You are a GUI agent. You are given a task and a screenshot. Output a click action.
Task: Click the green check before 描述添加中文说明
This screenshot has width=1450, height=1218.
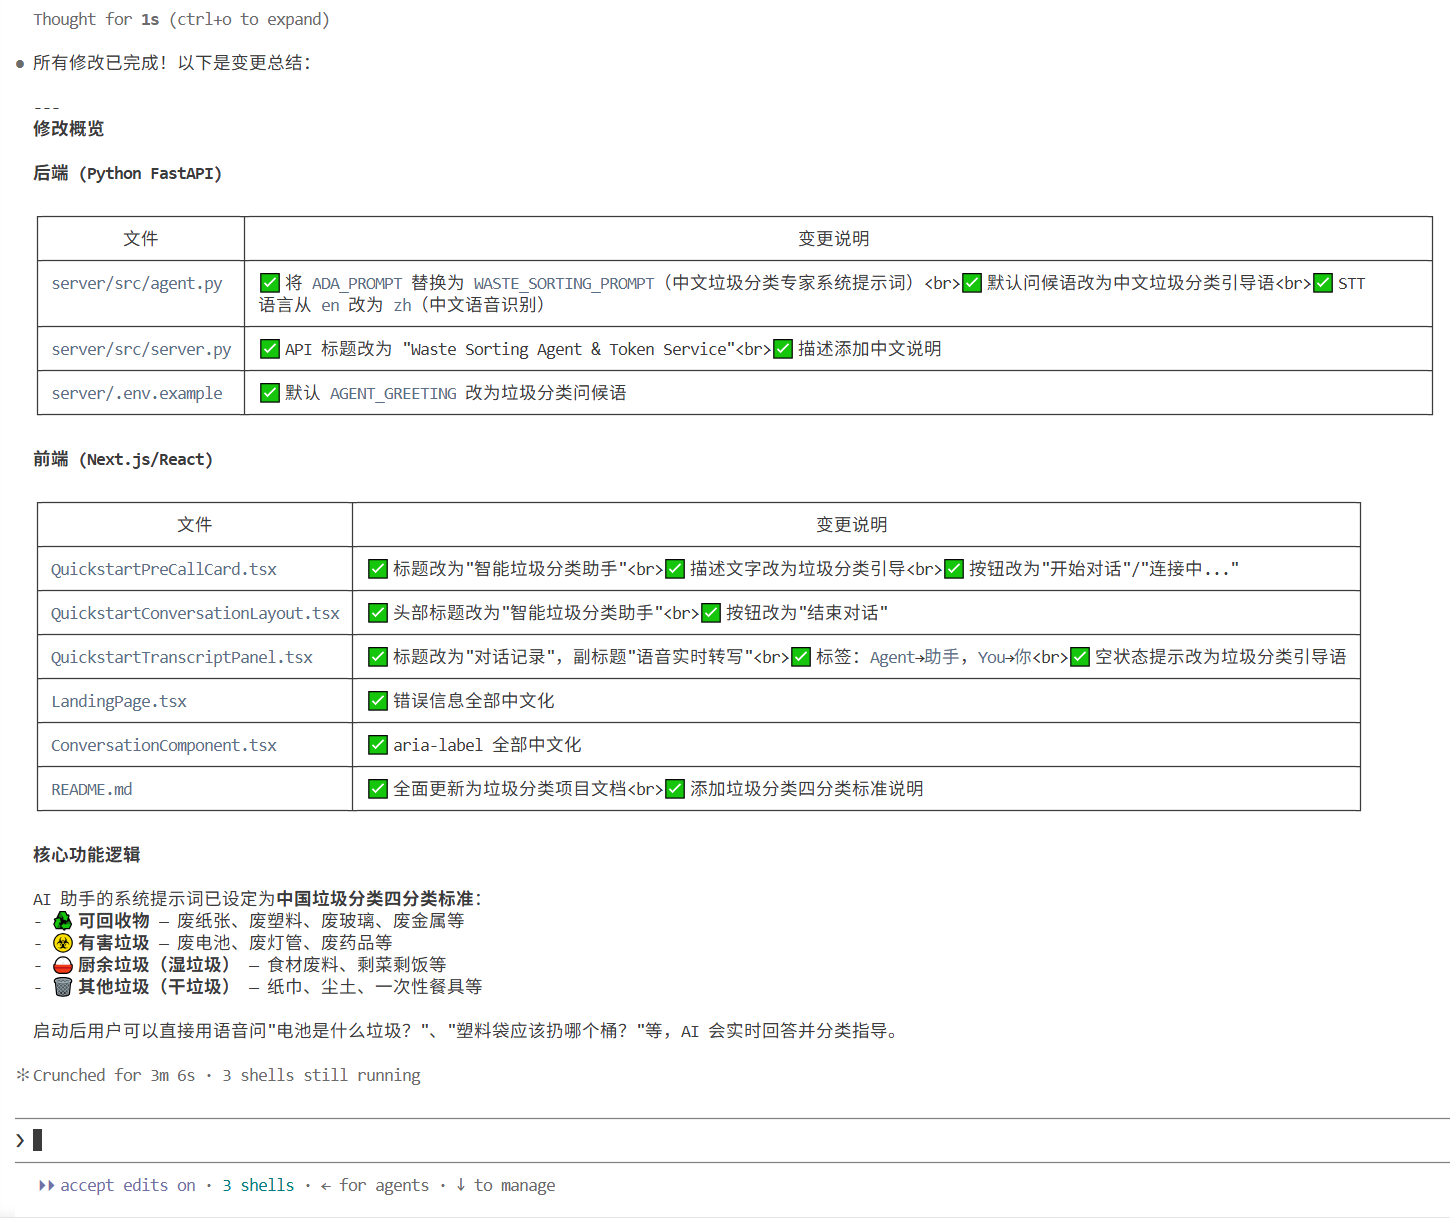783,349
